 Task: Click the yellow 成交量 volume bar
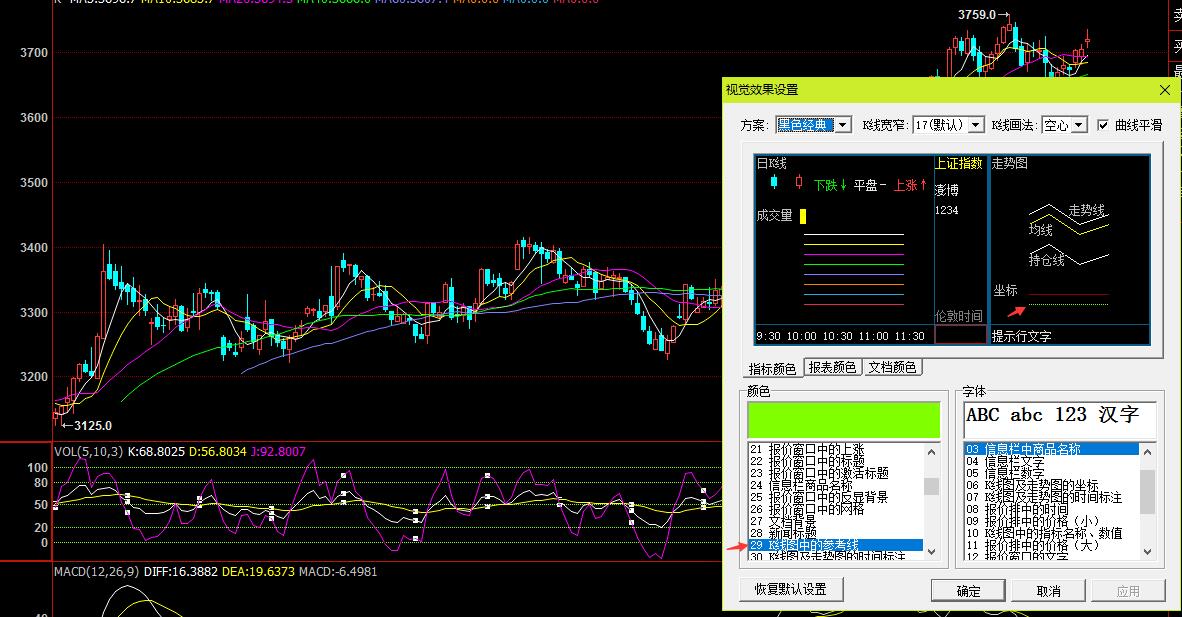coord(802,215)
